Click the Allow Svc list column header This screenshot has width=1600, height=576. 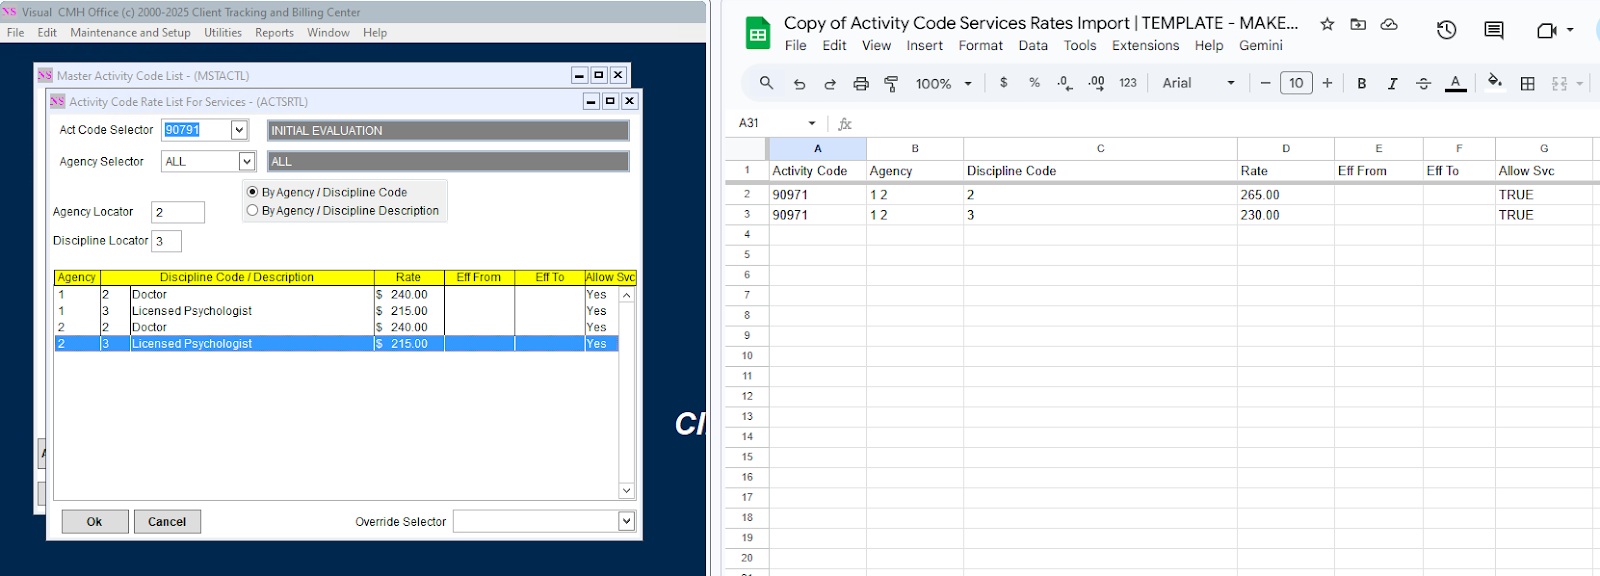tap(610, 277)
